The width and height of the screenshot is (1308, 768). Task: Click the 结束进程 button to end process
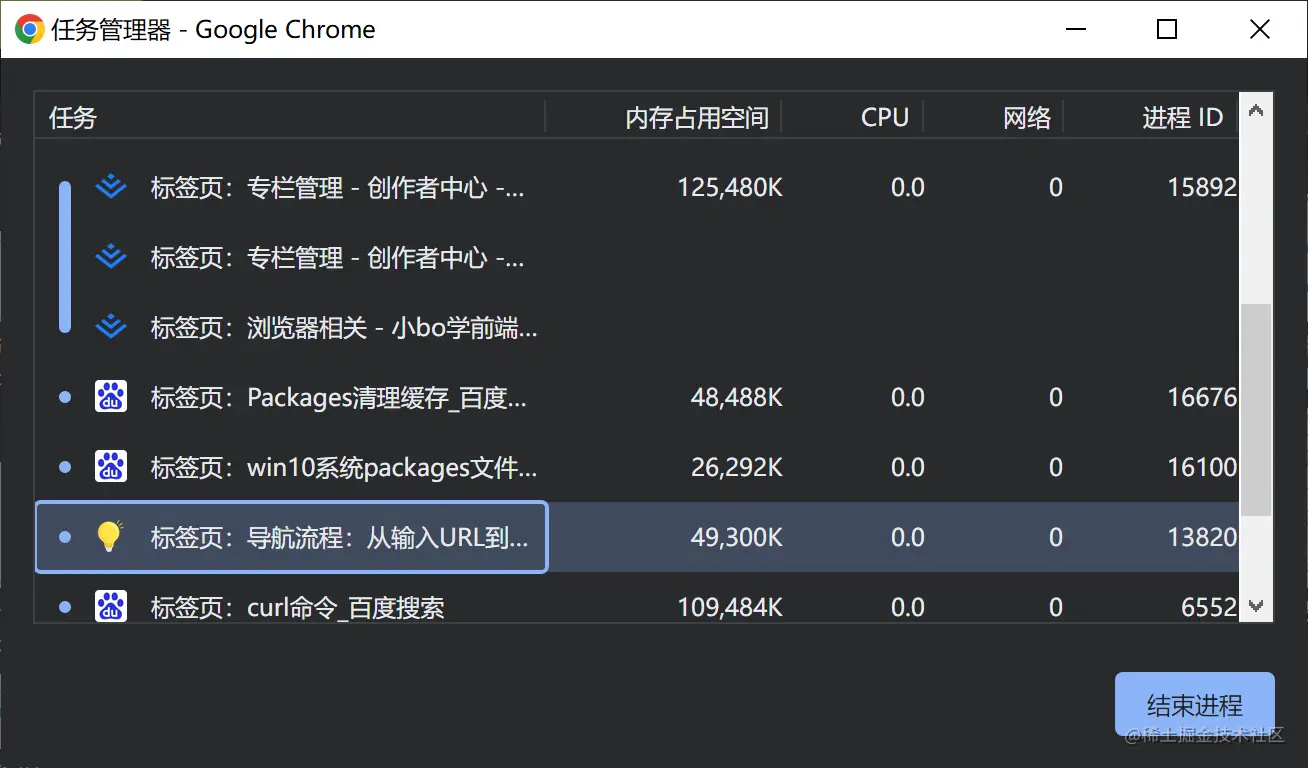point(1194,704)
